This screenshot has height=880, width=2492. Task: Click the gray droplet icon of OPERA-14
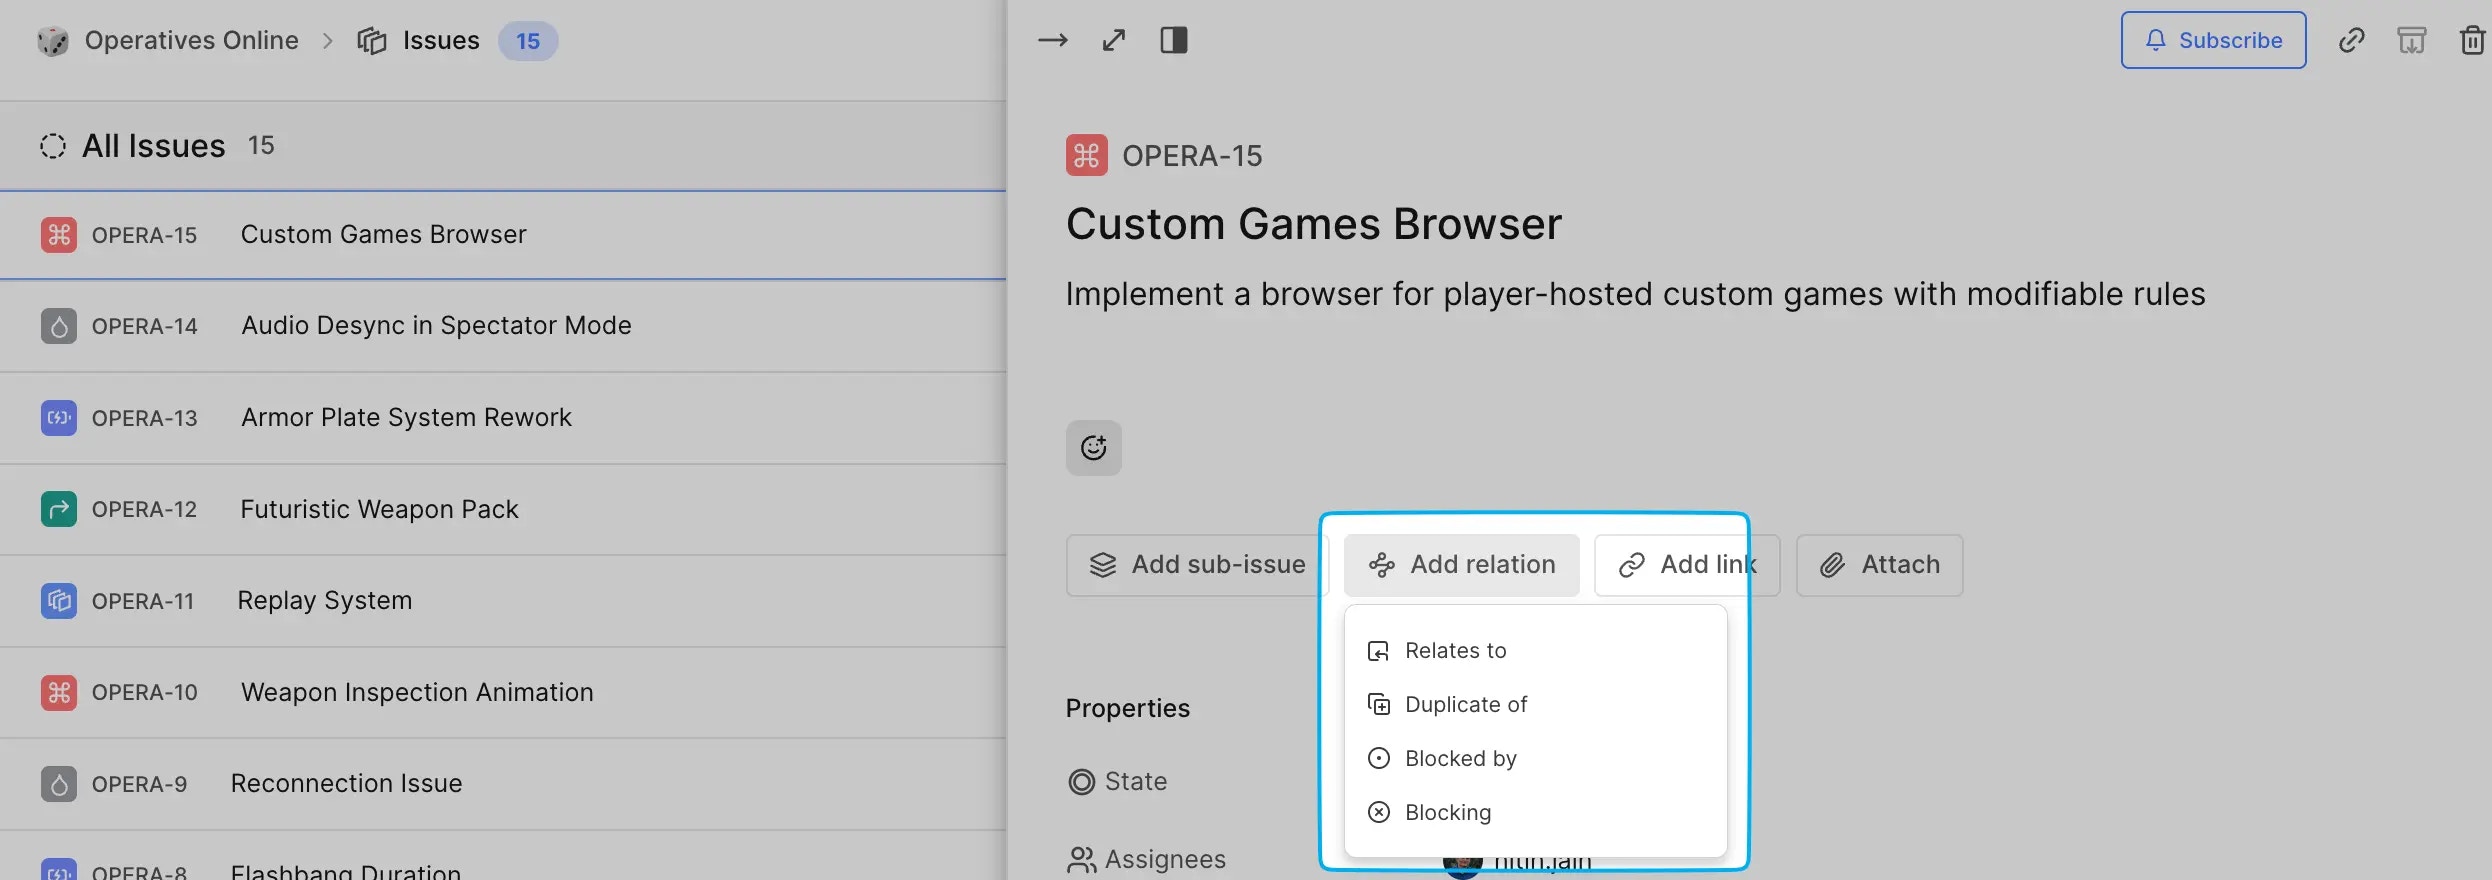[x=59, y=326]
